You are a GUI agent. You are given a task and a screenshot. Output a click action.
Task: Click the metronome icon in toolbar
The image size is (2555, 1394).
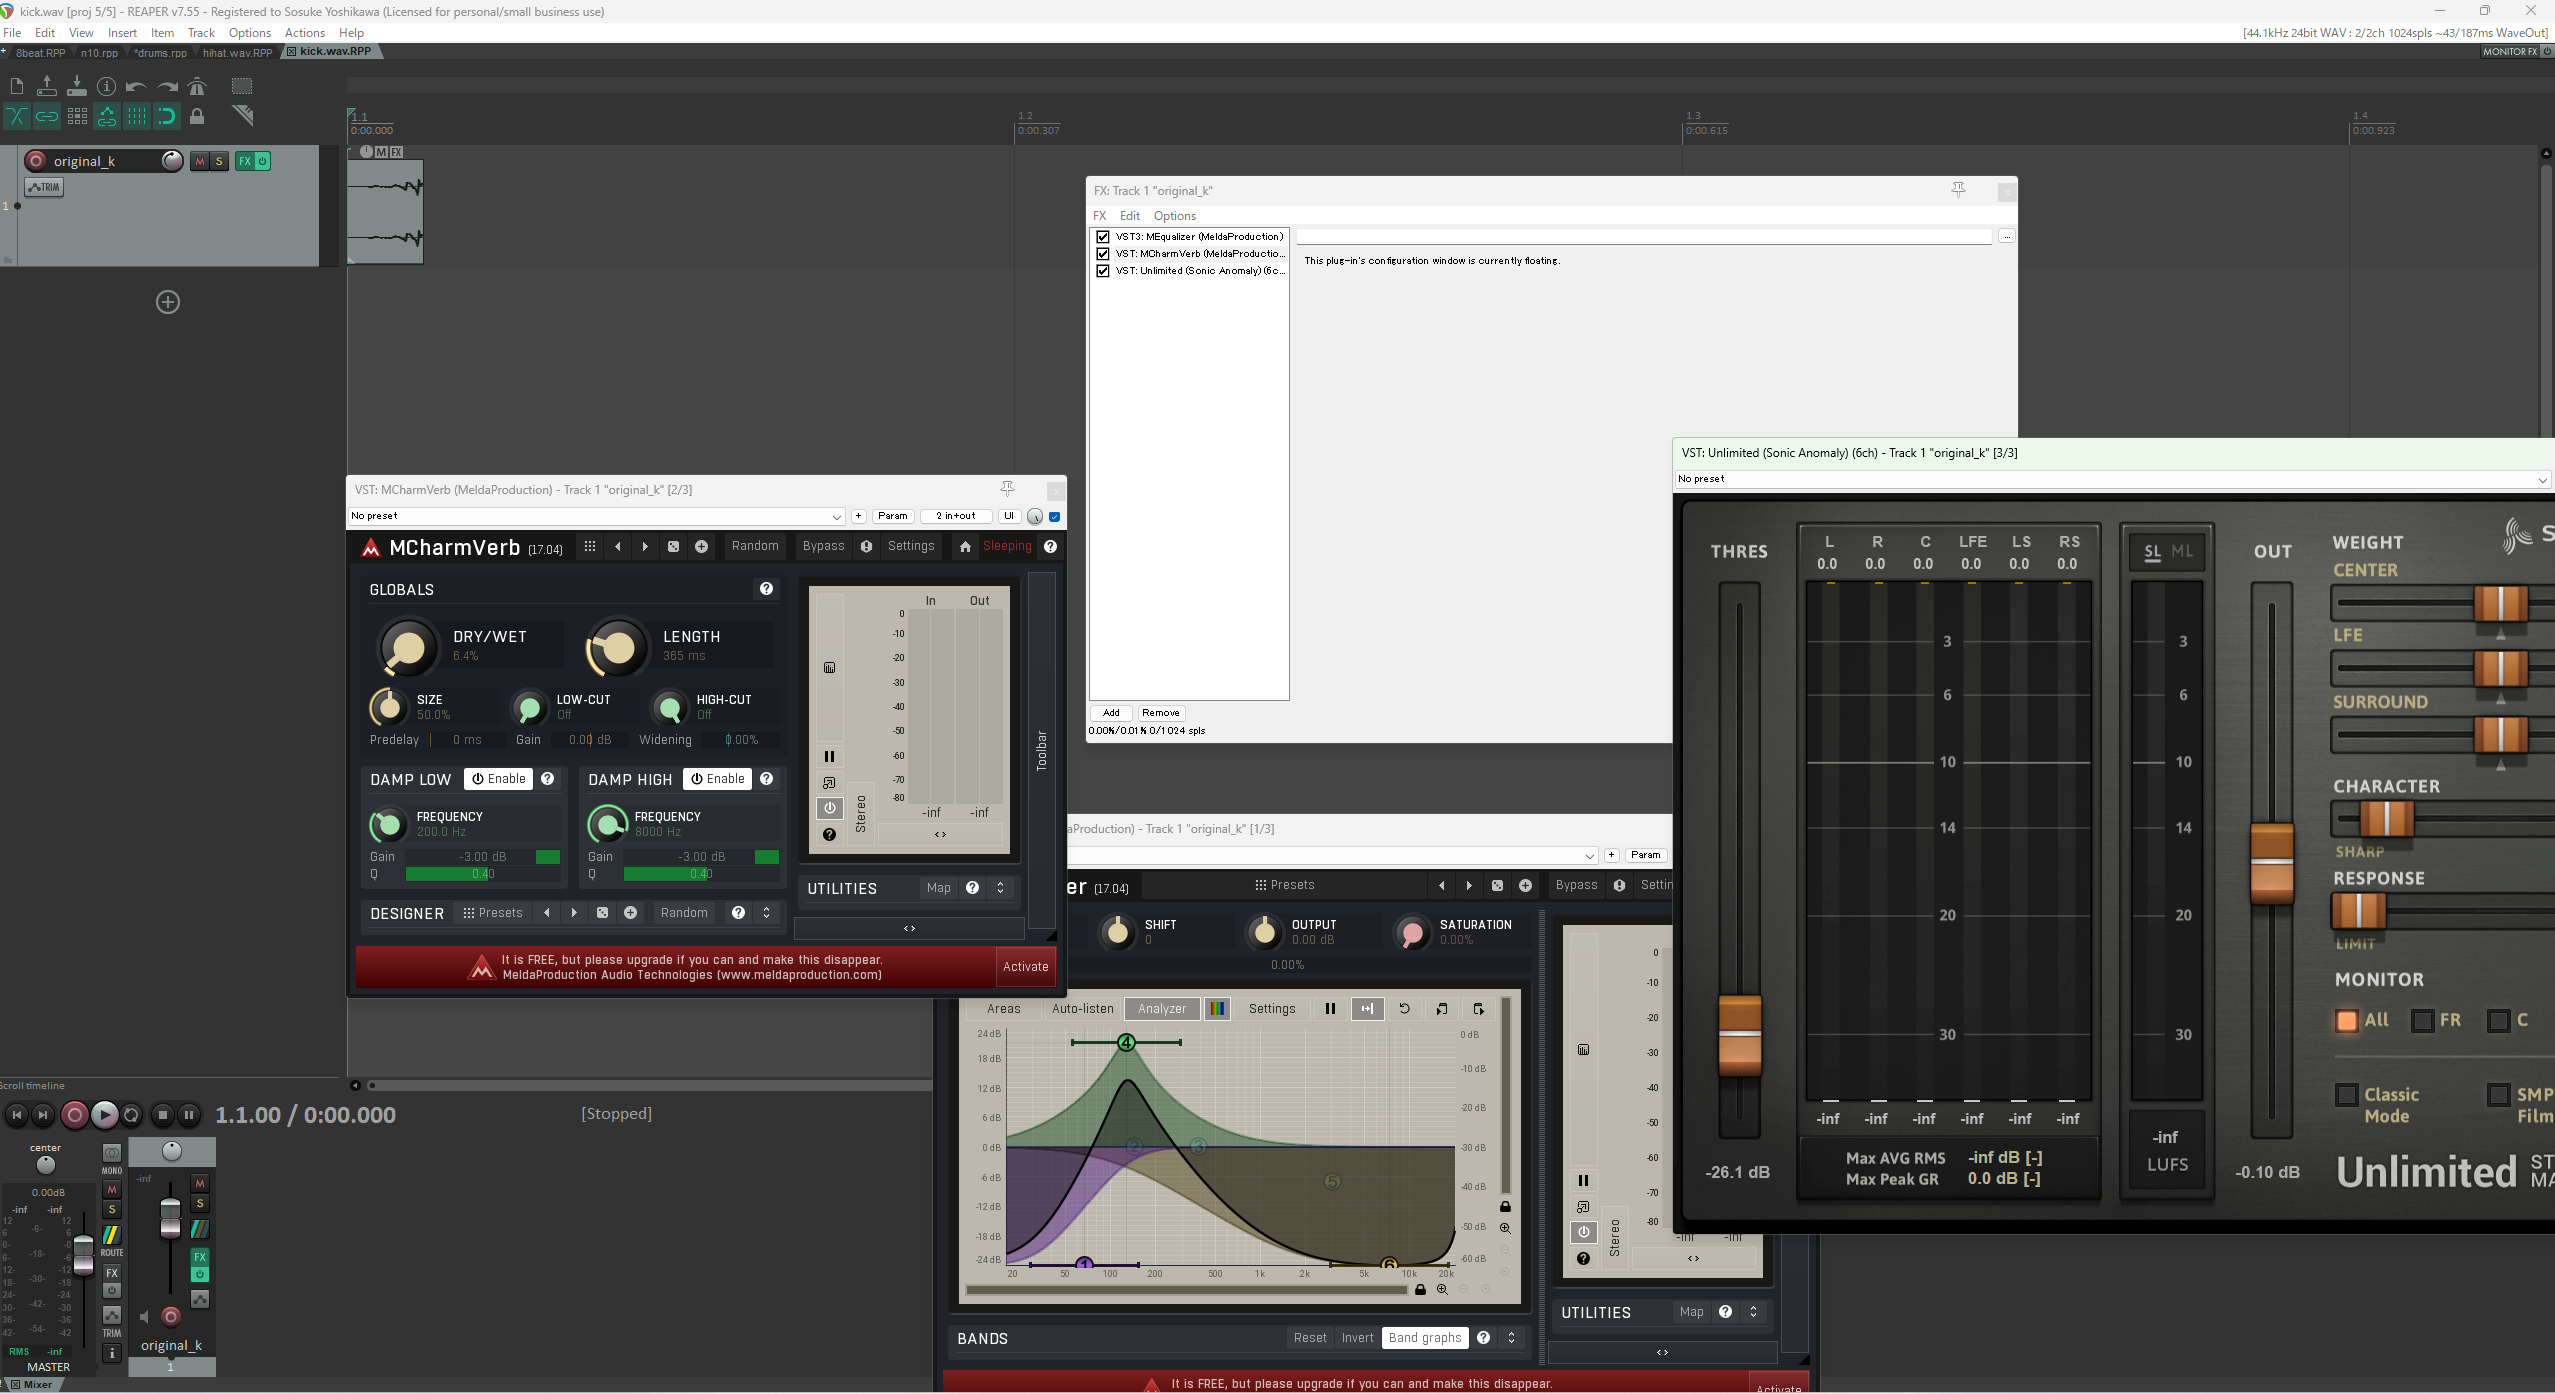[x=197, y=87]
